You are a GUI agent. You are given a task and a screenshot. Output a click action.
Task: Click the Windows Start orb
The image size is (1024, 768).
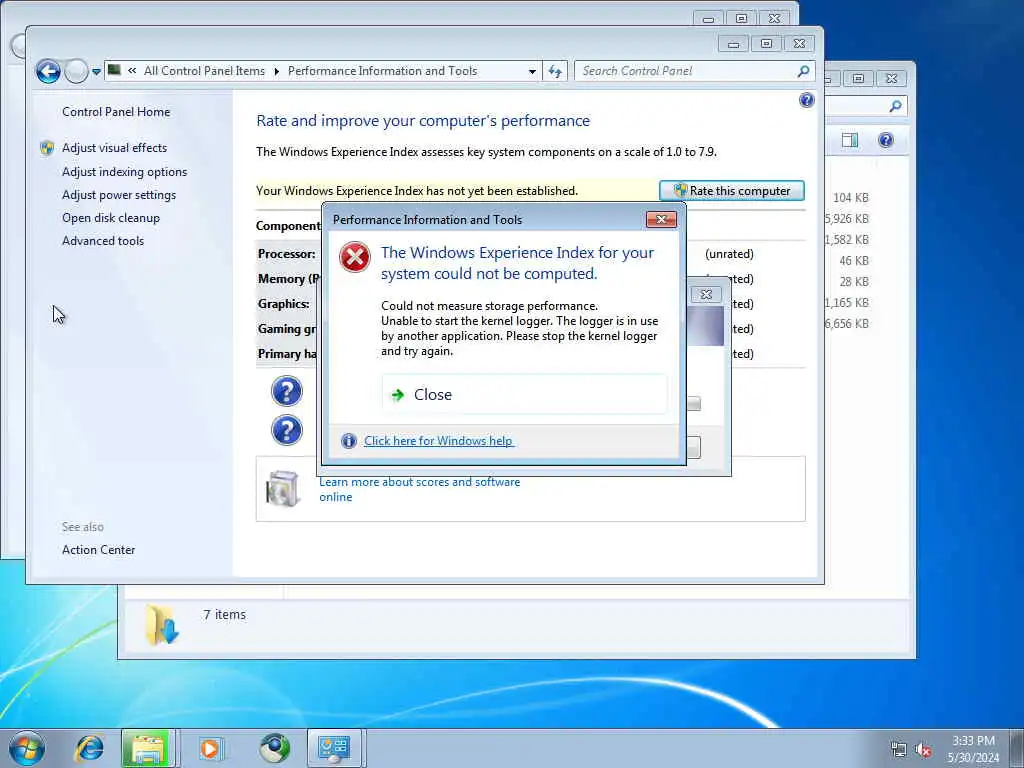pos(27,748)
